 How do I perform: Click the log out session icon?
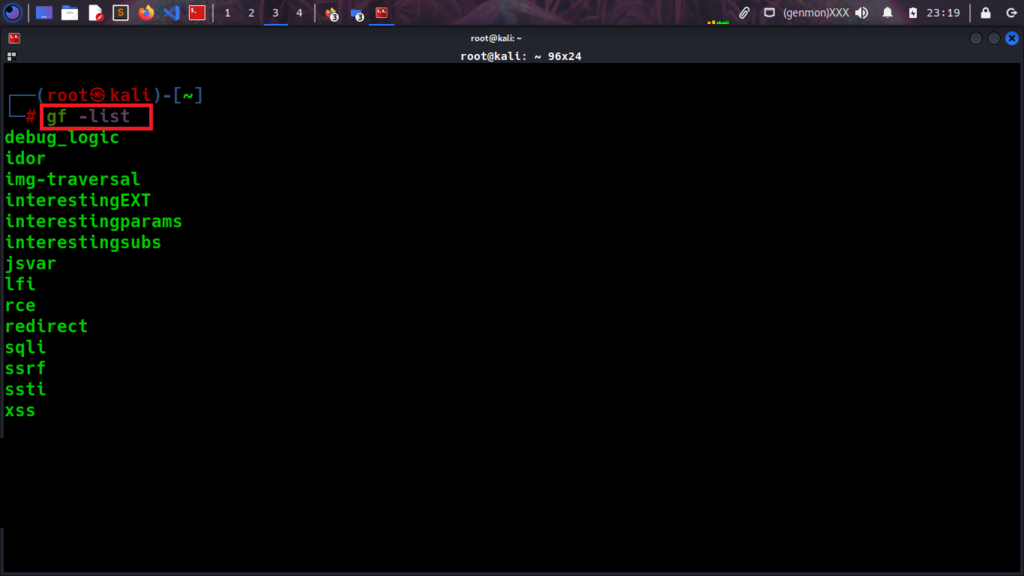1010,13
